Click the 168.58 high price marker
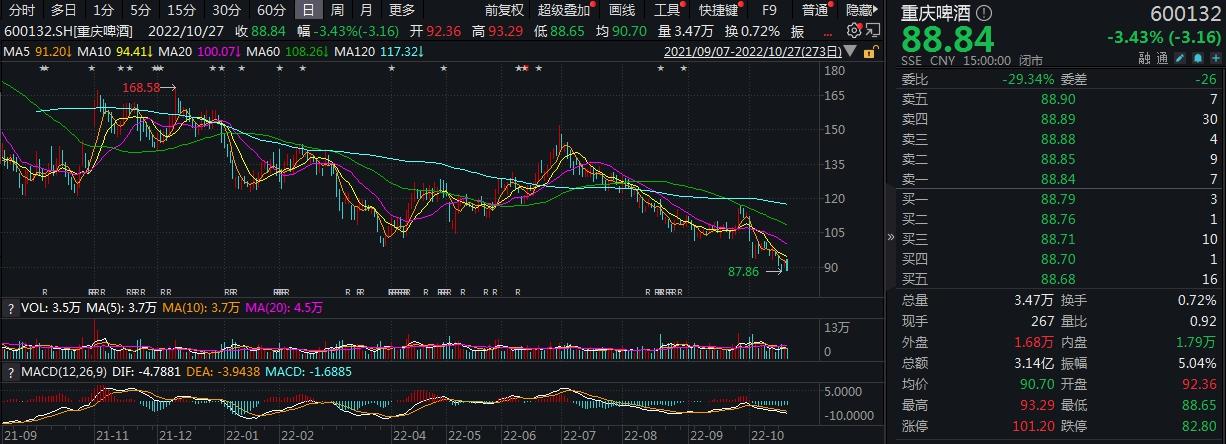The height and width of the screenshot is (444, 1226). click(x=142, y=88)
